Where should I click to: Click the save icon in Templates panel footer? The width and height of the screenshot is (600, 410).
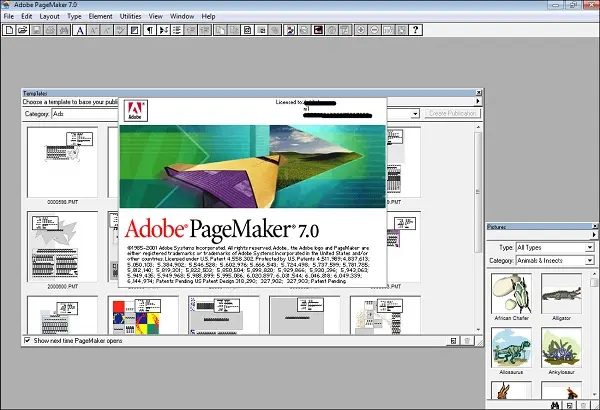(x=453, y=341)
